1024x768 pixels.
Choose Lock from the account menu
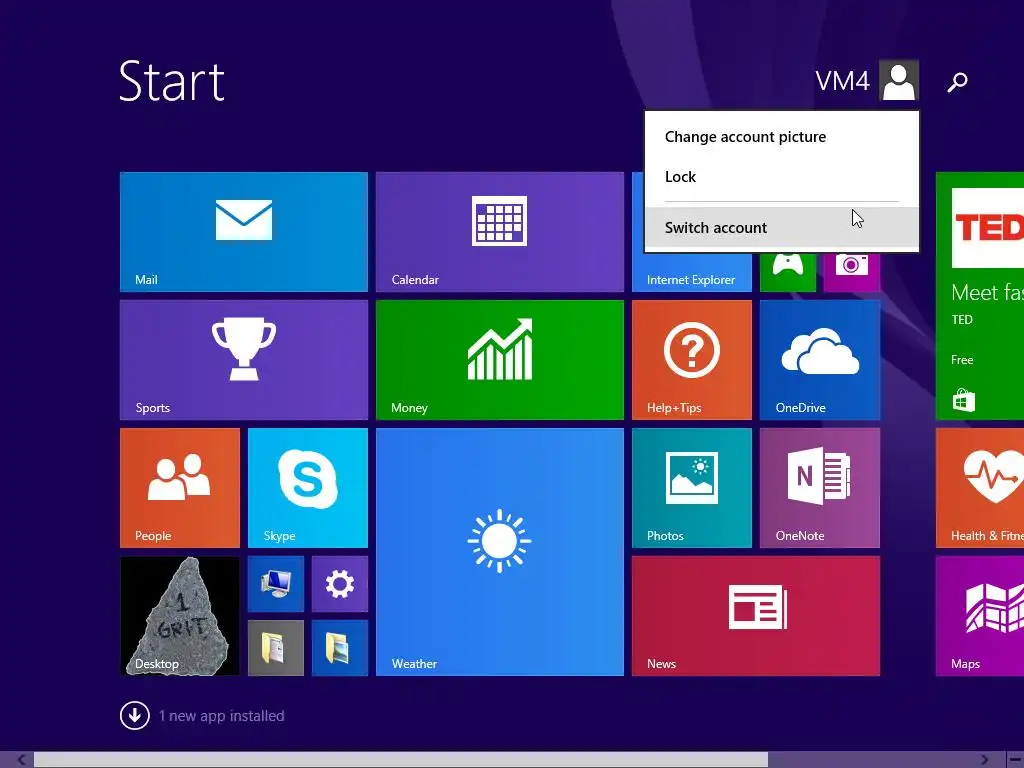[x=680, y=177]
